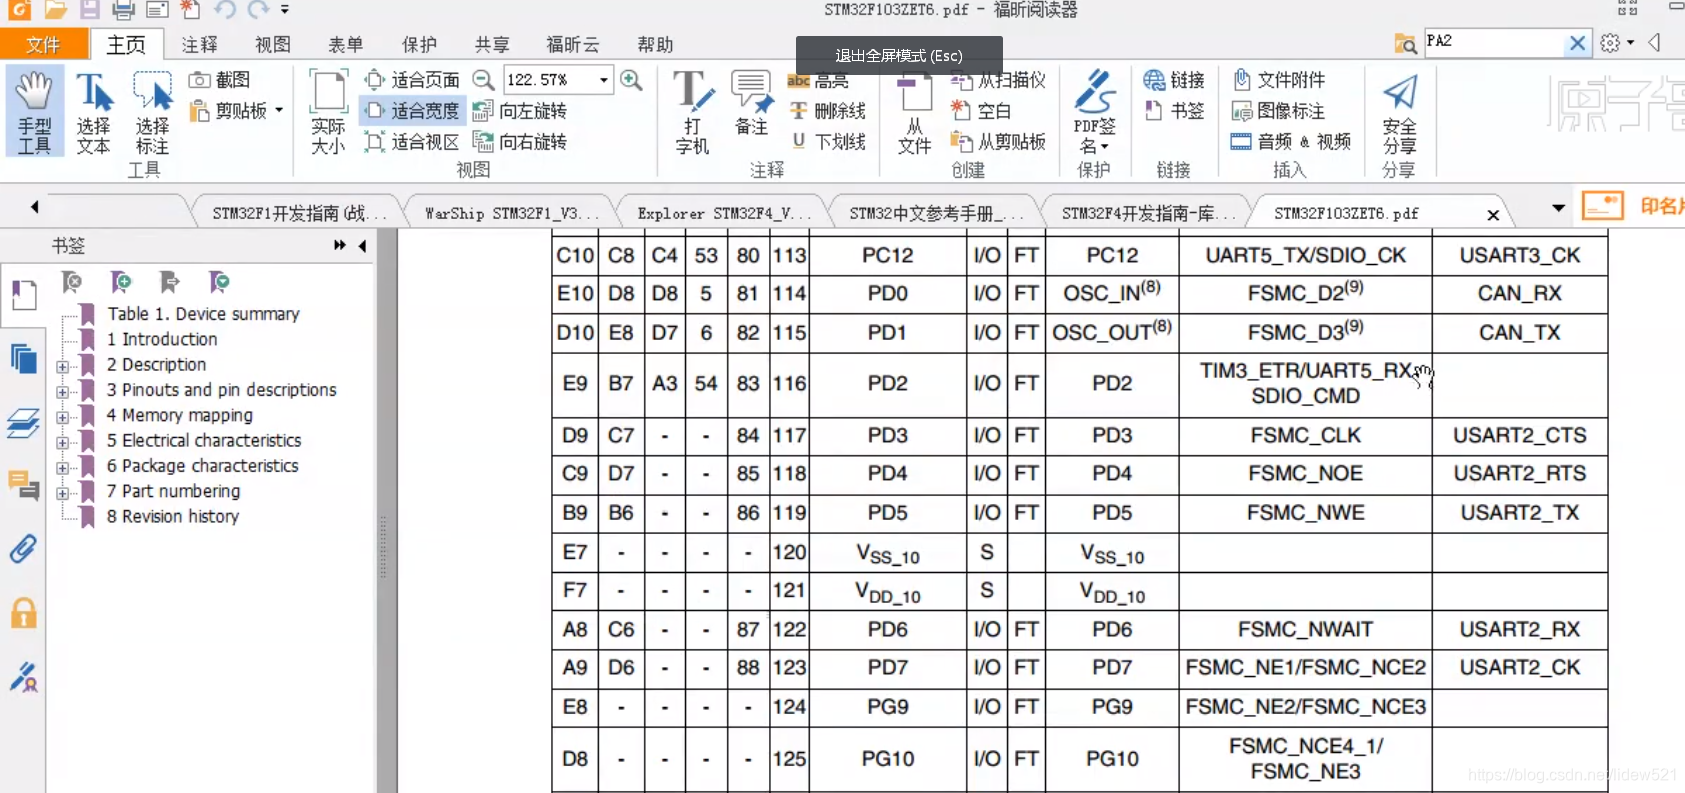Insert an Image Annotation (图像标注)
The image size is (1685, 793).
pyautogui.click(x=1279, y=111)
